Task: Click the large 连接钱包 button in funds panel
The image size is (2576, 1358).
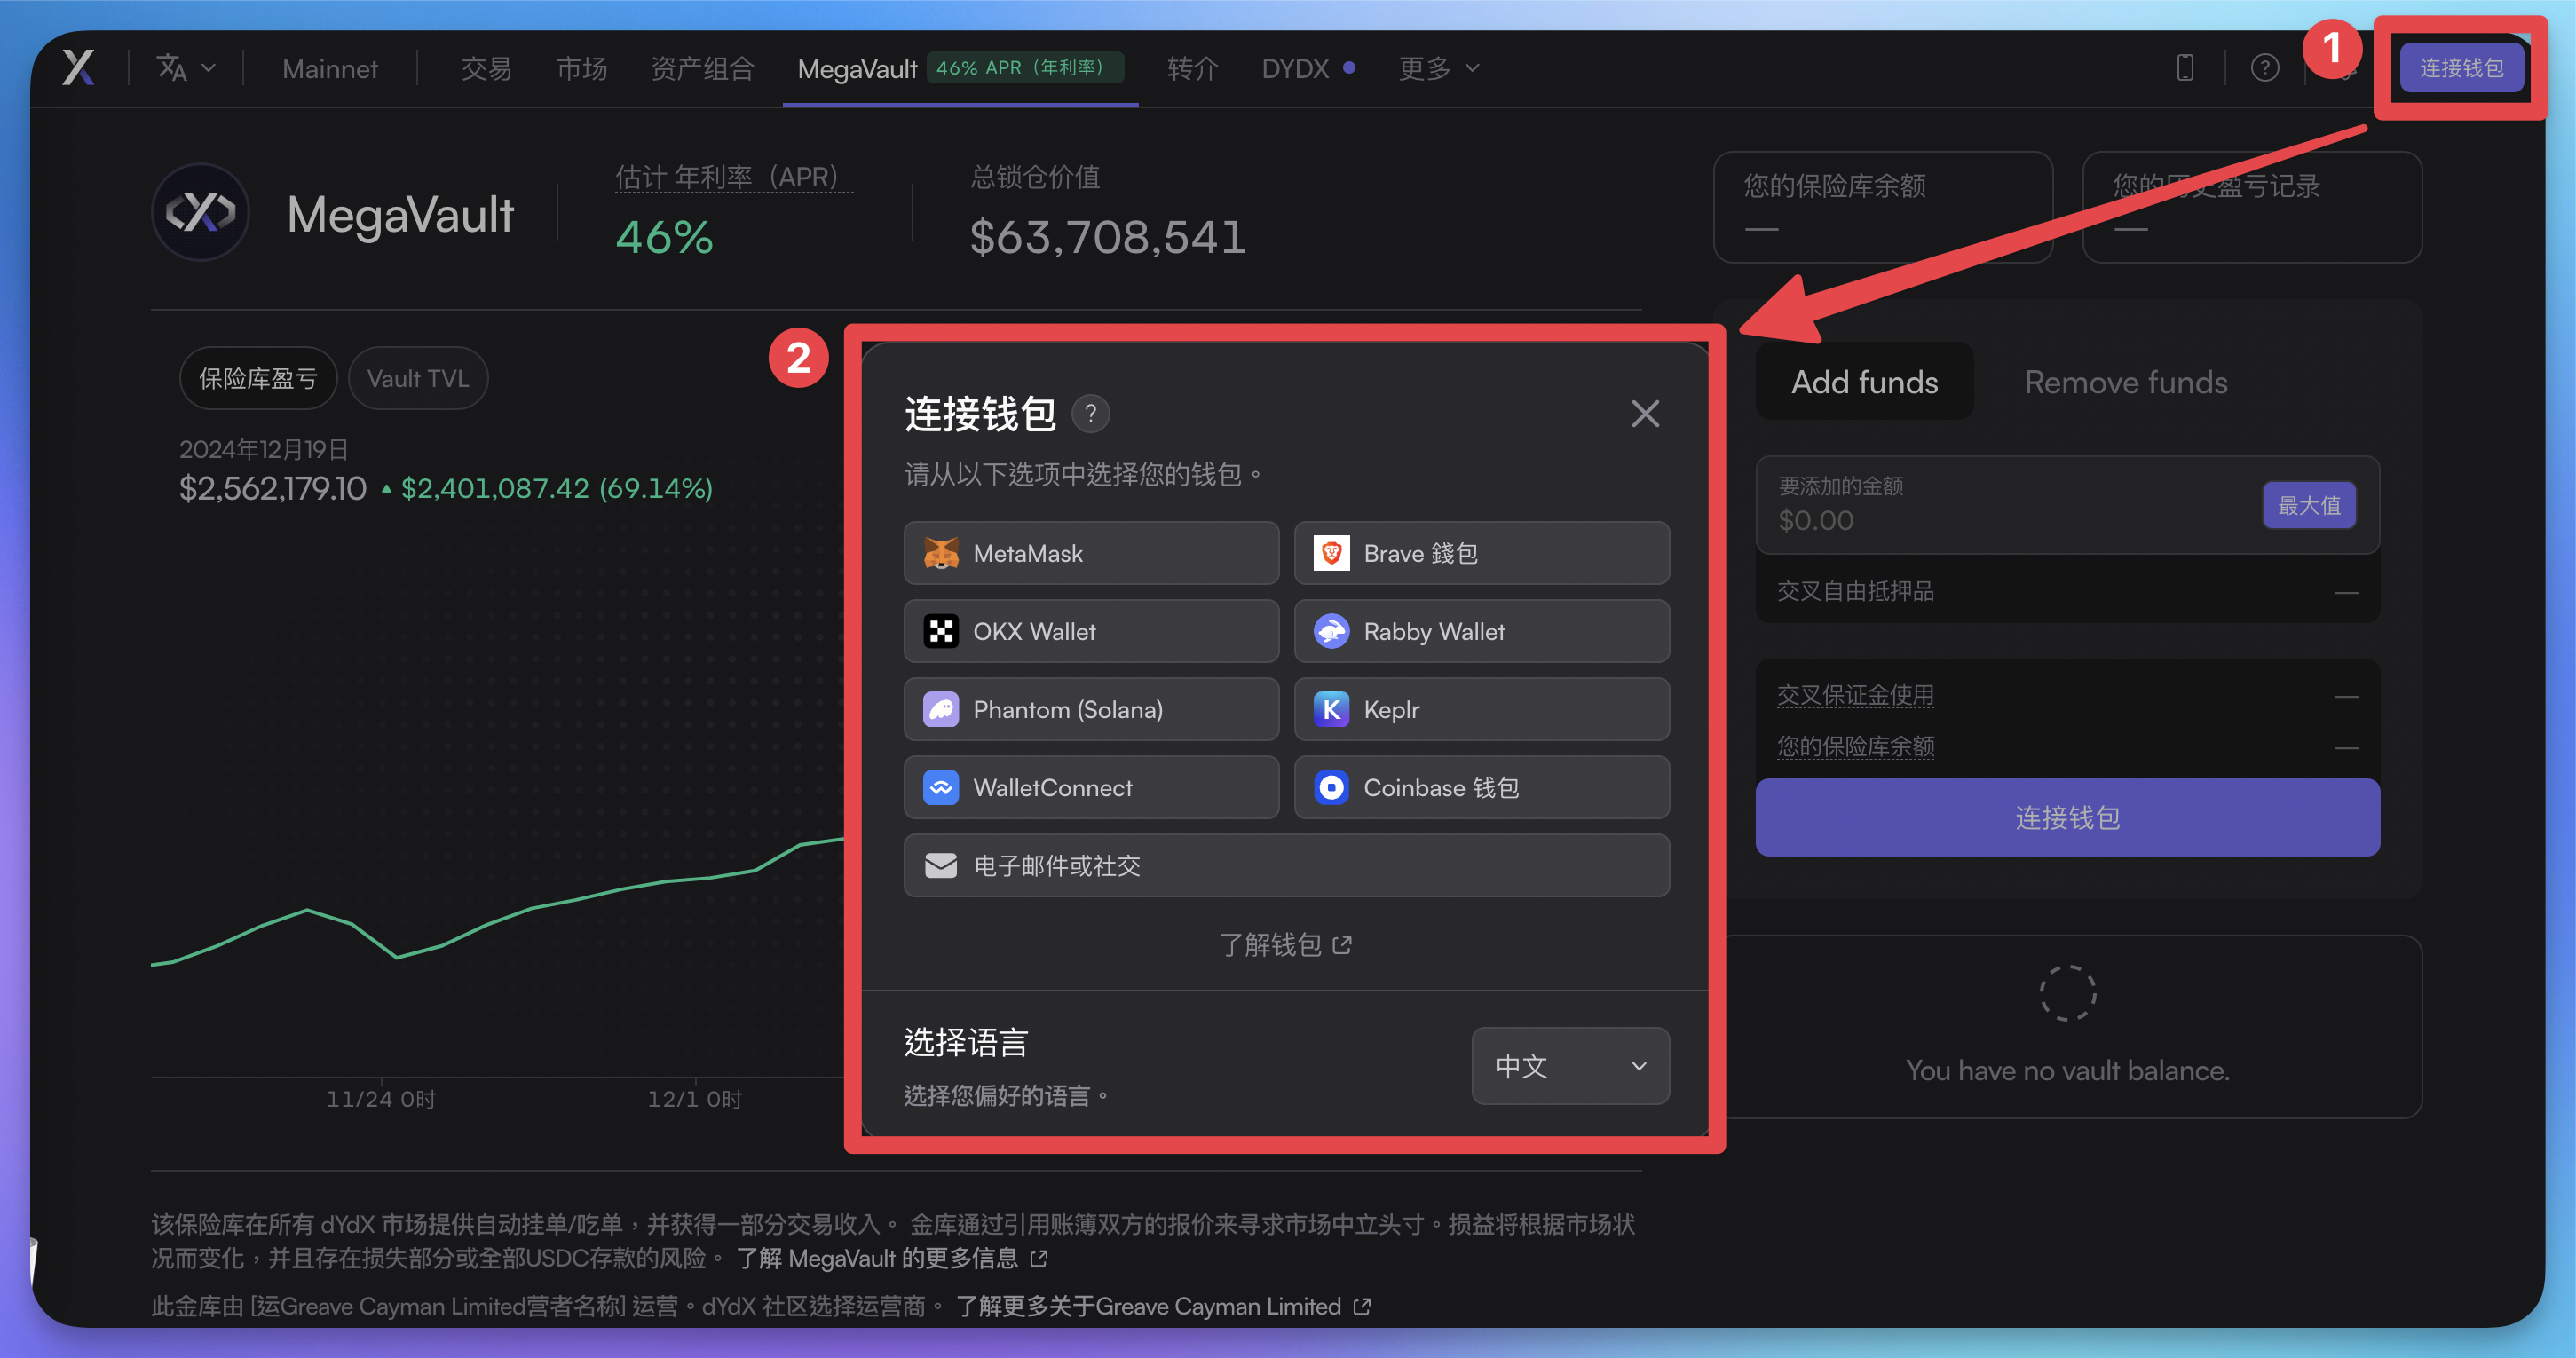Action: 2067,817
